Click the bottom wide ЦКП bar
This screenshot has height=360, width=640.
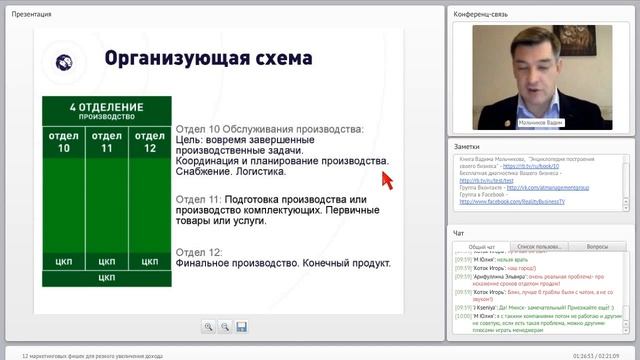point(107,278)
